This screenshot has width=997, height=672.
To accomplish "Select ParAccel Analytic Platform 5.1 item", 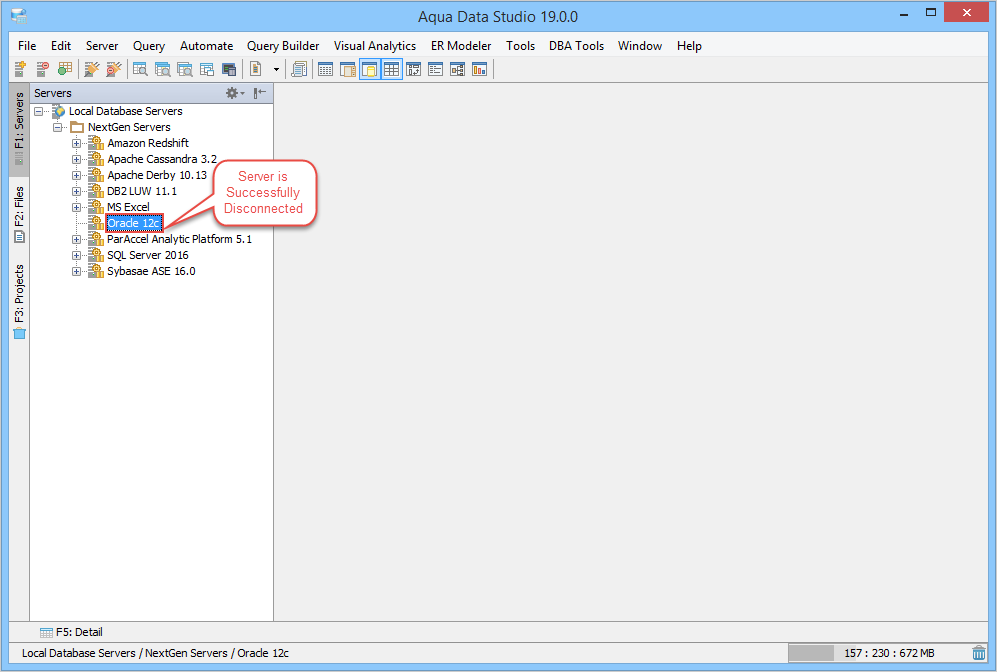I will (x=179, y=239).
